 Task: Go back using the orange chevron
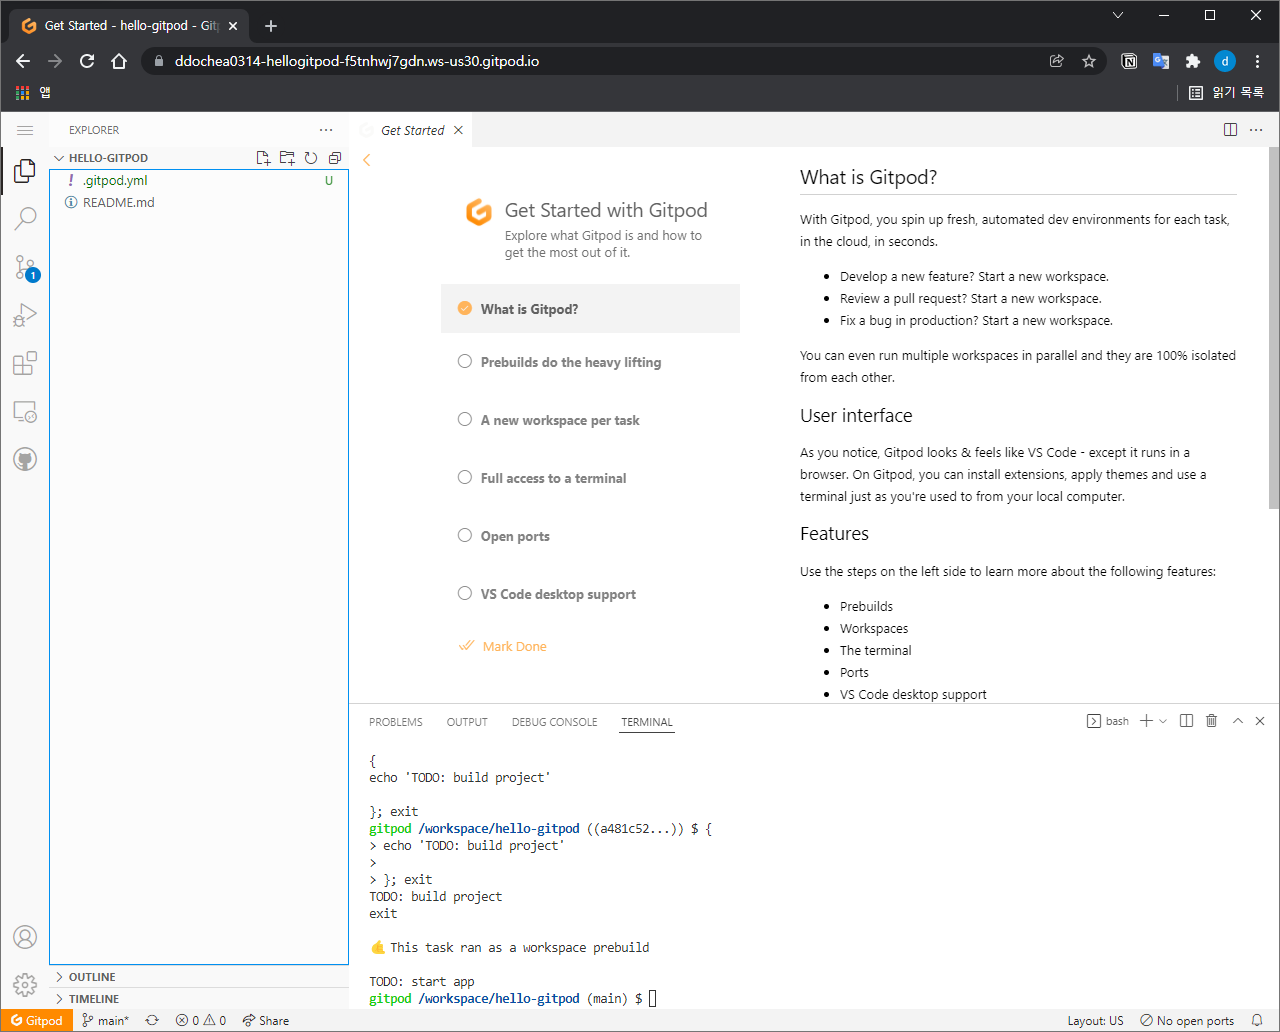[367, 160]
